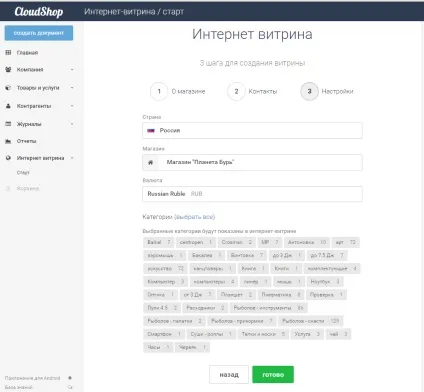Click the Товары и услуги icon

pos(8,88)
